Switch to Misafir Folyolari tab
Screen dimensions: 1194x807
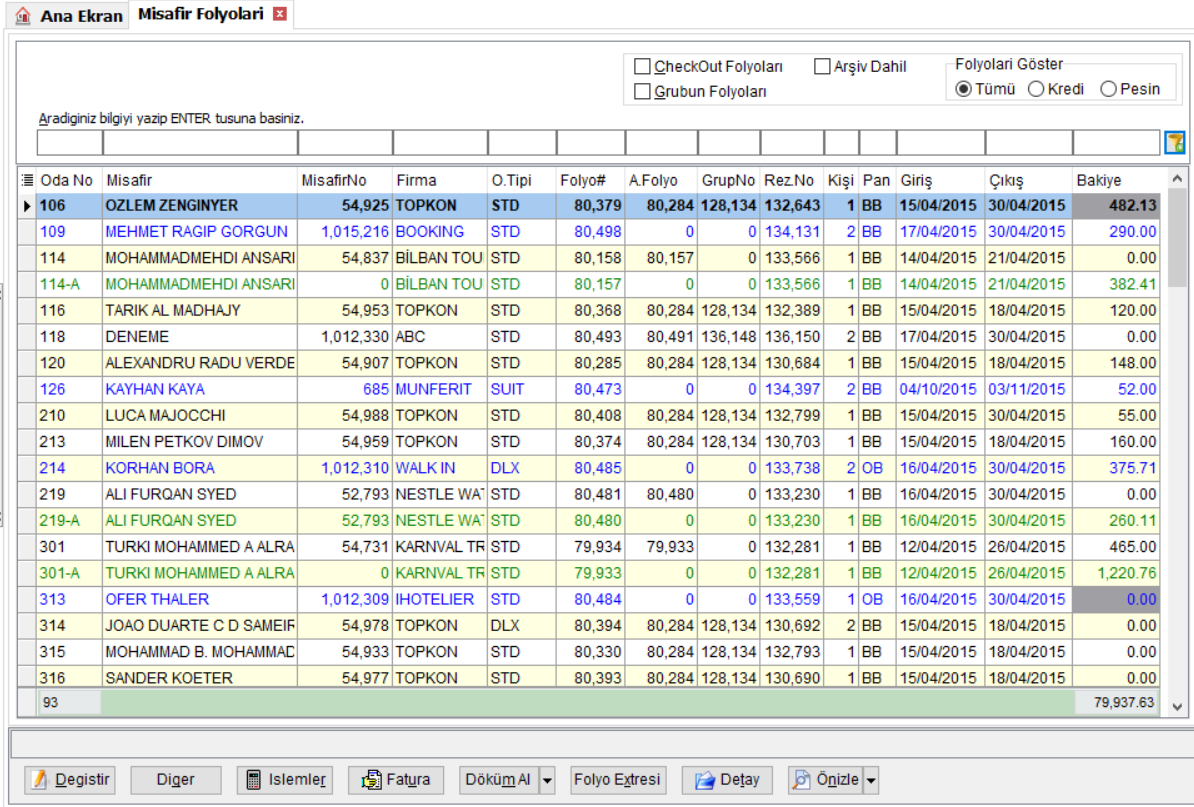(x=200, y=14)
